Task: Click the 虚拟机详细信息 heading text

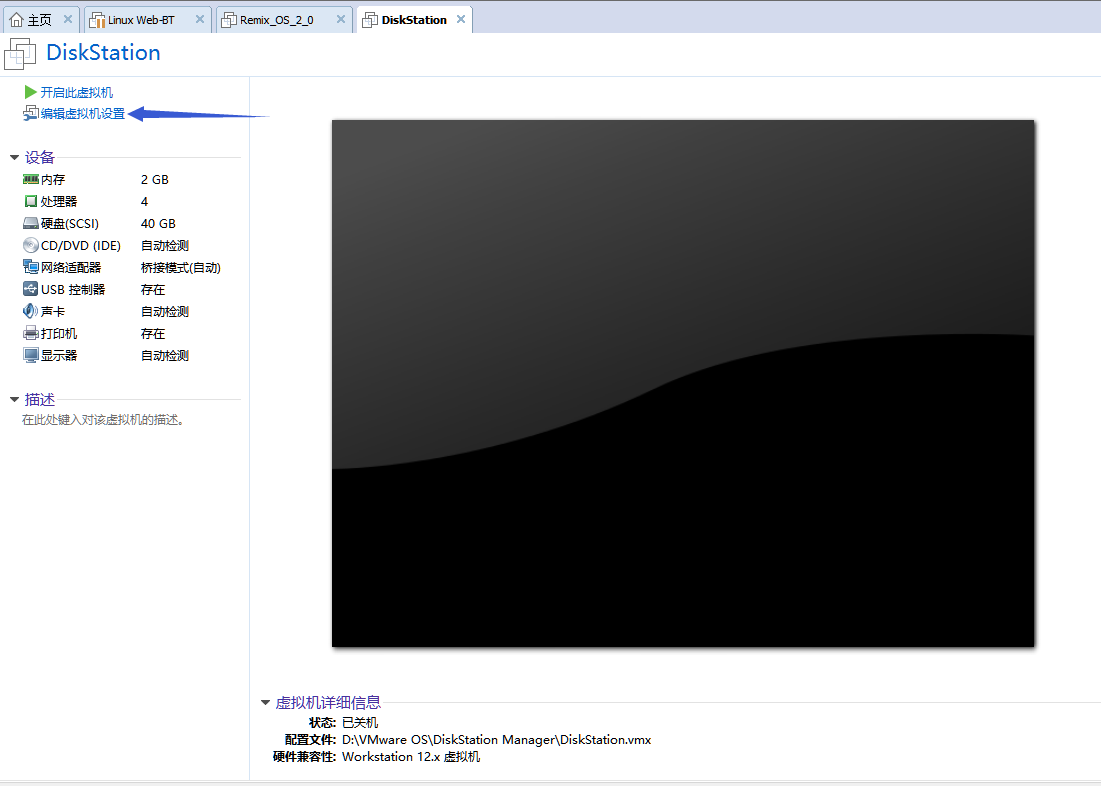Action: pyautogui.click(x=328, y=702)
